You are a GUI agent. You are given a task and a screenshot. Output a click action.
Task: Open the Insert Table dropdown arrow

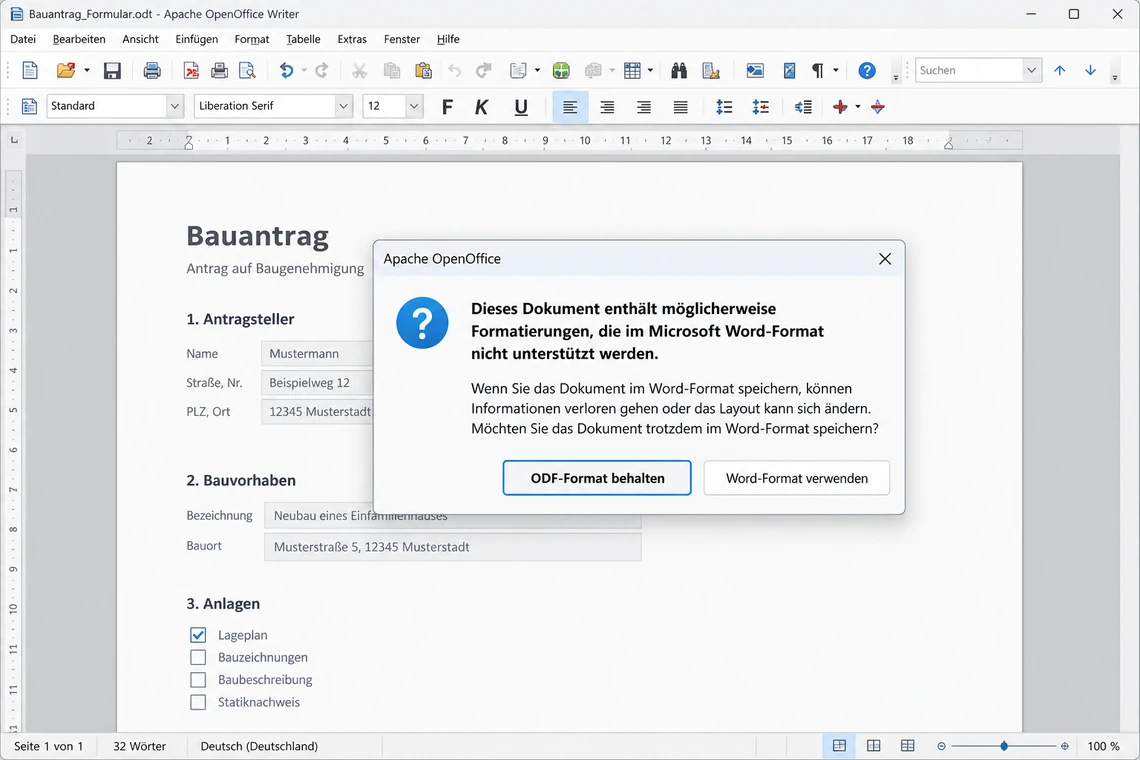pyautogui.click(x=650, y=71)
